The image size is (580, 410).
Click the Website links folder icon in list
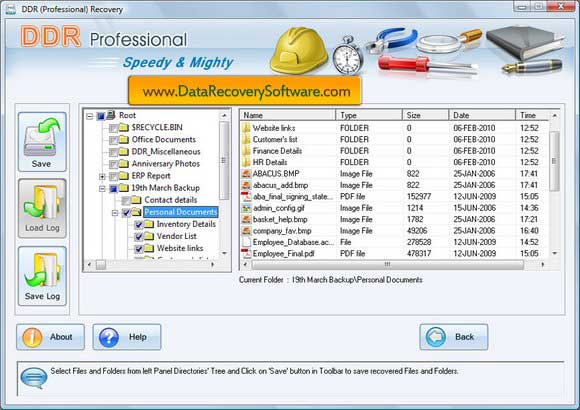coord(246,128)
